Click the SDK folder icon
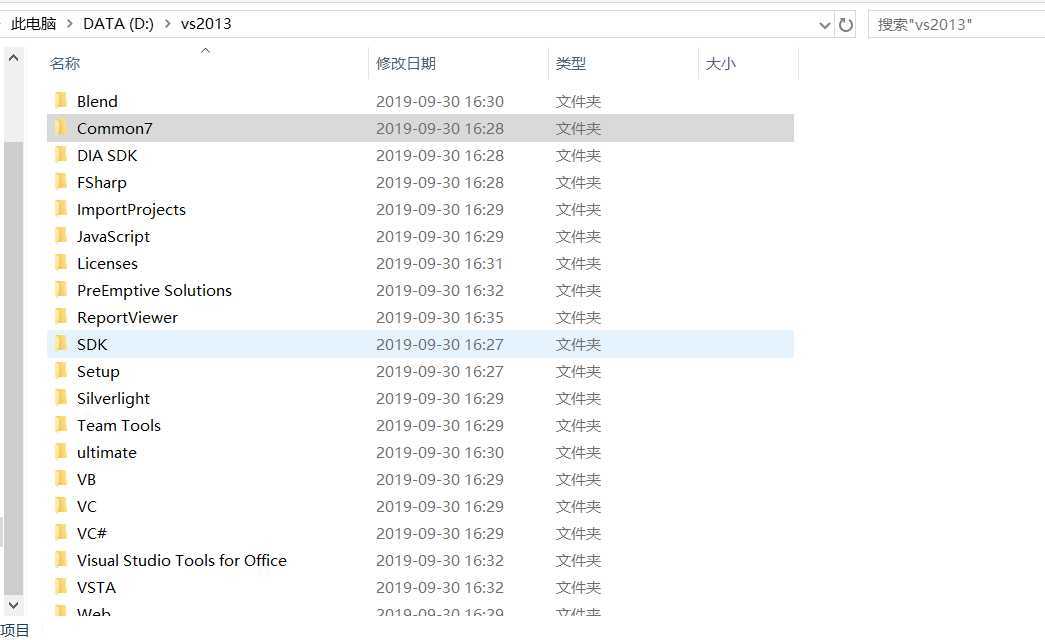The height and width of the screenshot is (640, 1045). [61, 343]
